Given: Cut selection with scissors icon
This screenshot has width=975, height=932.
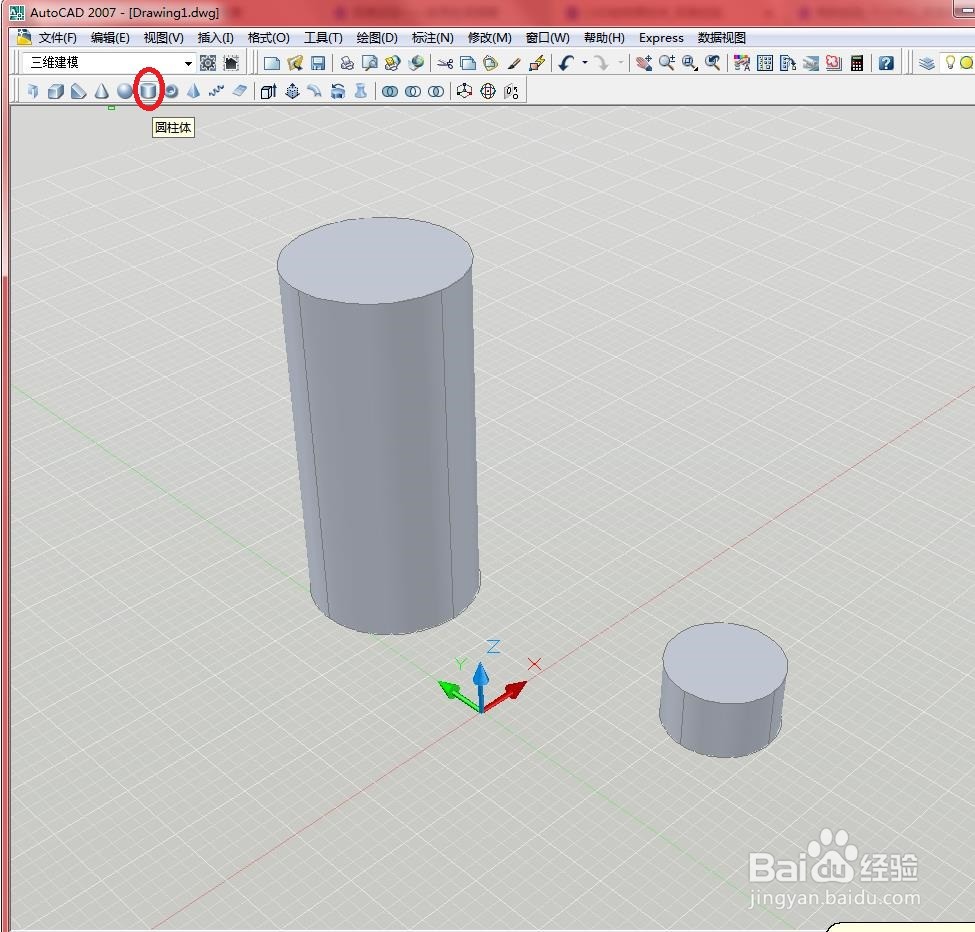Looking at the screenshot, I should point(445,63).
